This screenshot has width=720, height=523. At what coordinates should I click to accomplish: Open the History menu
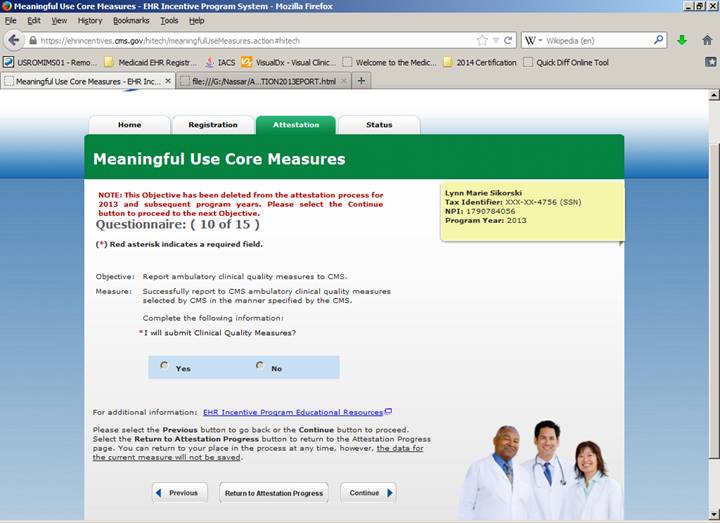90,20
